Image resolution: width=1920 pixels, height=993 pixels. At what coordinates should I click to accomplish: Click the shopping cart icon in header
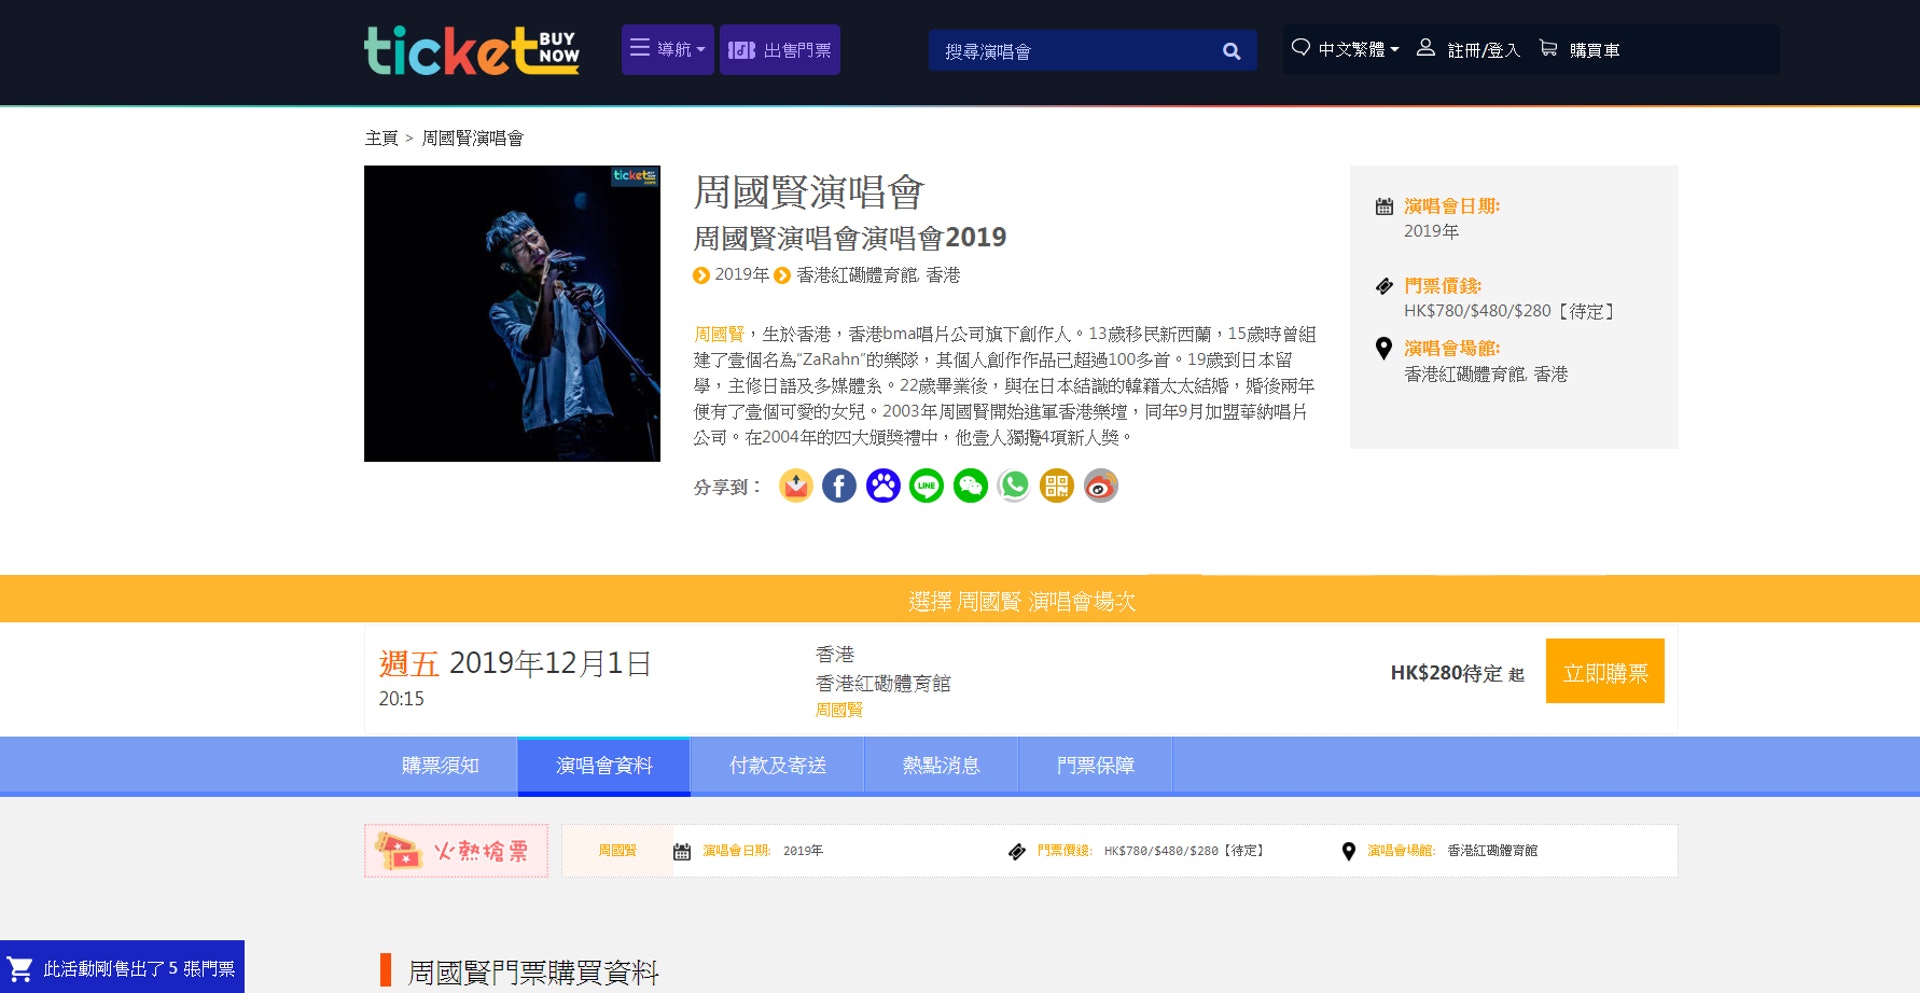[1548, 48]
